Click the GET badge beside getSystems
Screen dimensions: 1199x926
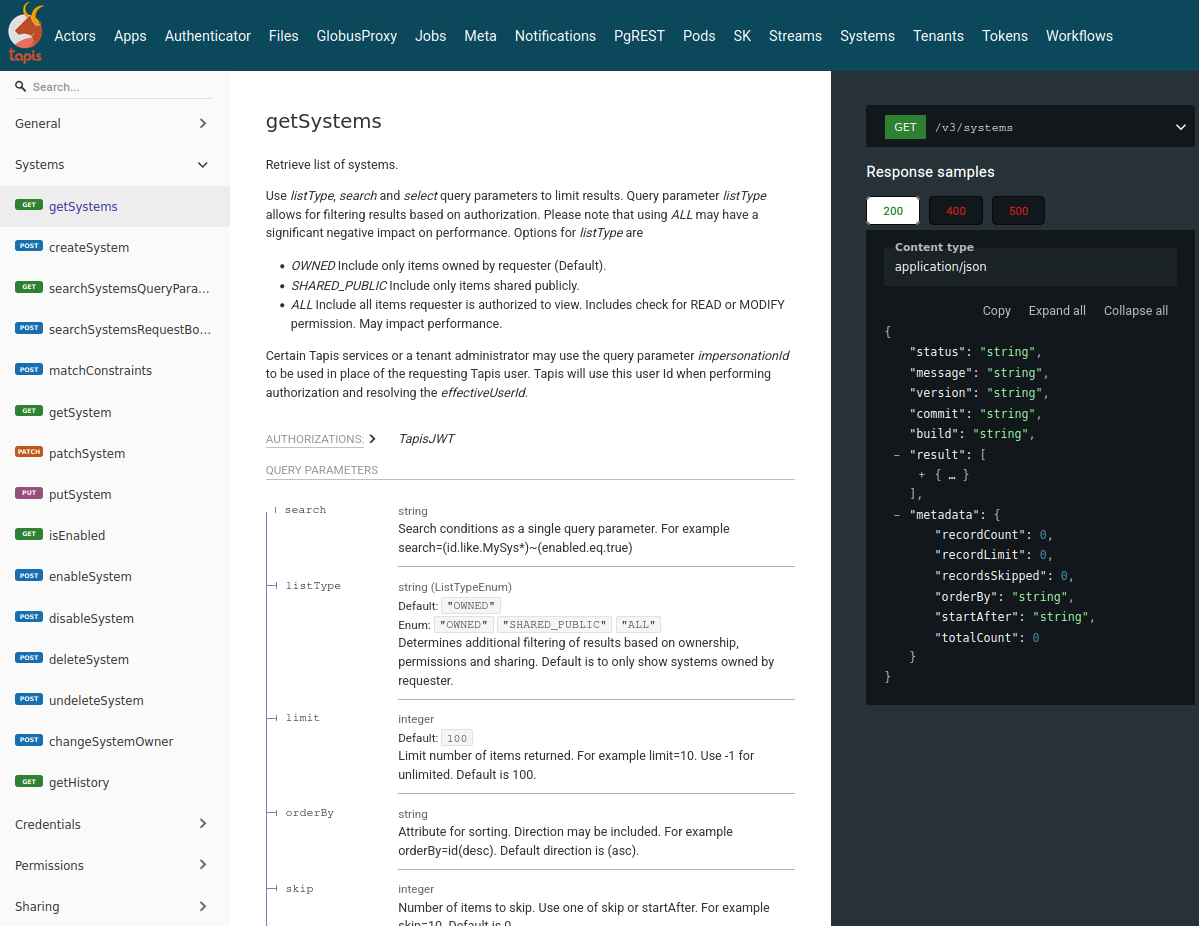tap(29, 206)
